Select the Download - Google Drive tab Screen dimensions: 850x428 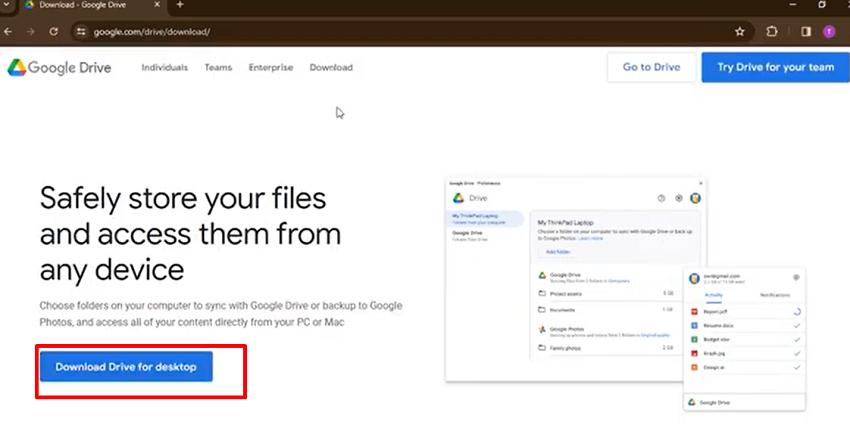(92, 5)
